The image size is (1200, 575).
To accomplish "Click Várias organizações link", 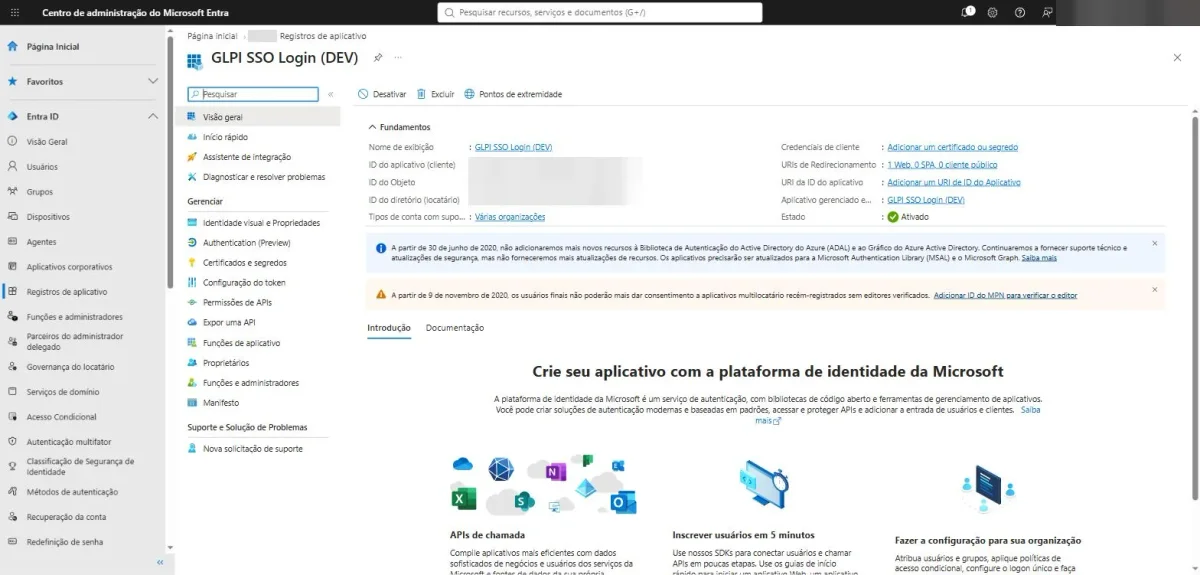I will click(x=510, y=217).
